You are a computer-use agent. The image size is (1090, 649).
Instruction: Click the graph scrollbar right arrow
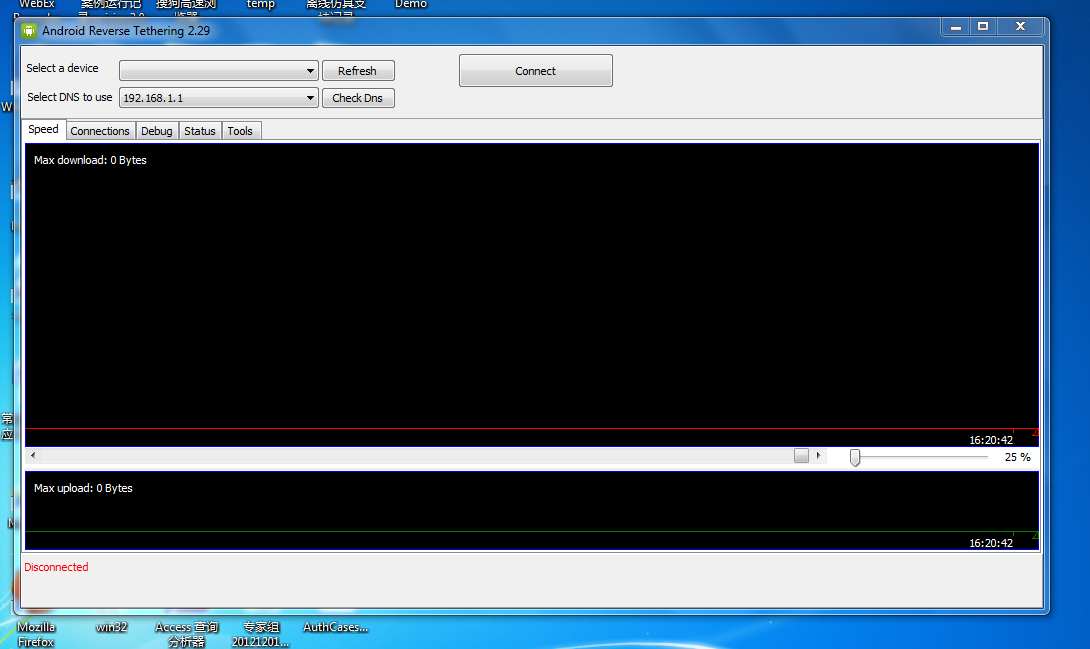click(x=818, y=456)
